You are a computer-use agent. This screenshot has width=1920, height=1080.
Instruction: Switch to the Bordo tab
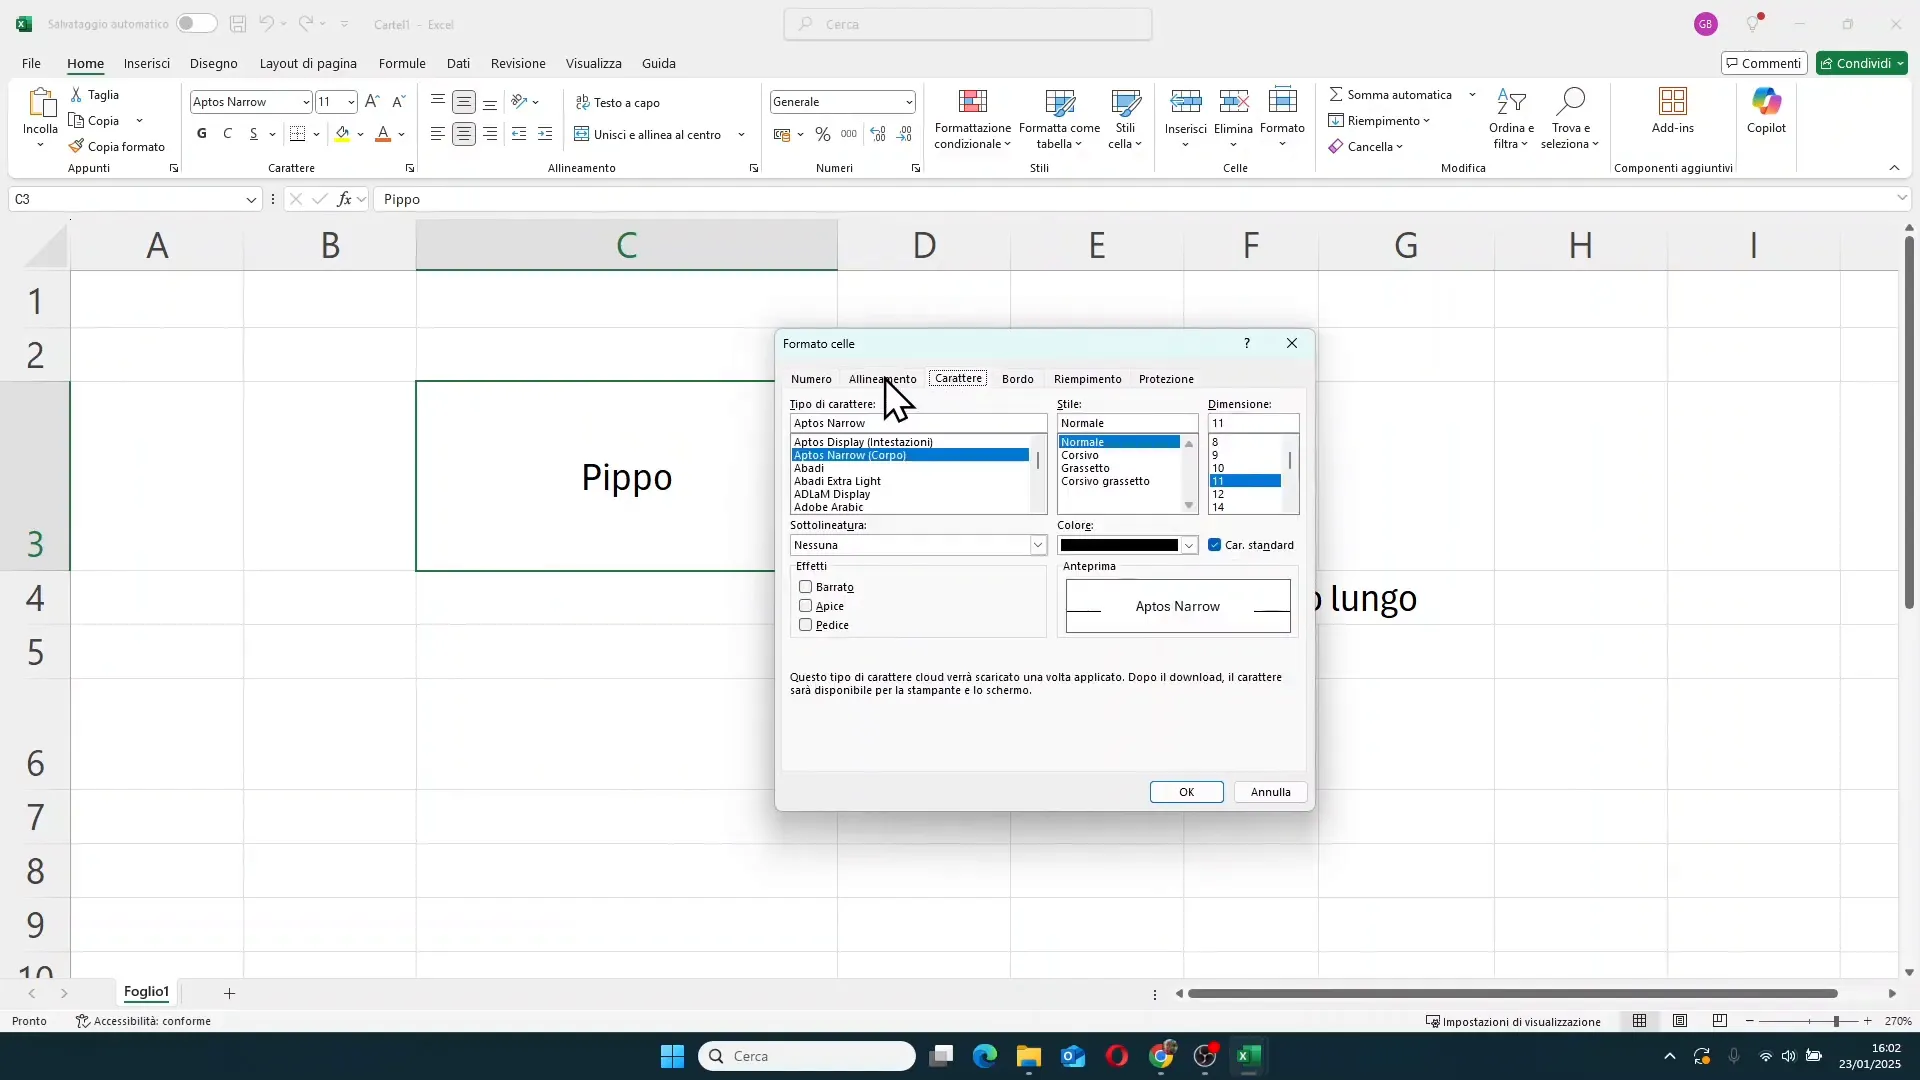[1017, 379]
